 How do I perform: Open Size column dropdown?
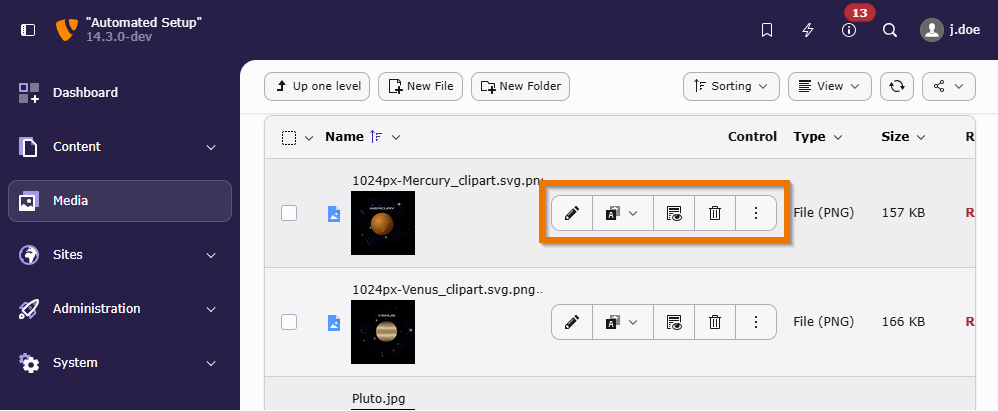tap(903, 137)
